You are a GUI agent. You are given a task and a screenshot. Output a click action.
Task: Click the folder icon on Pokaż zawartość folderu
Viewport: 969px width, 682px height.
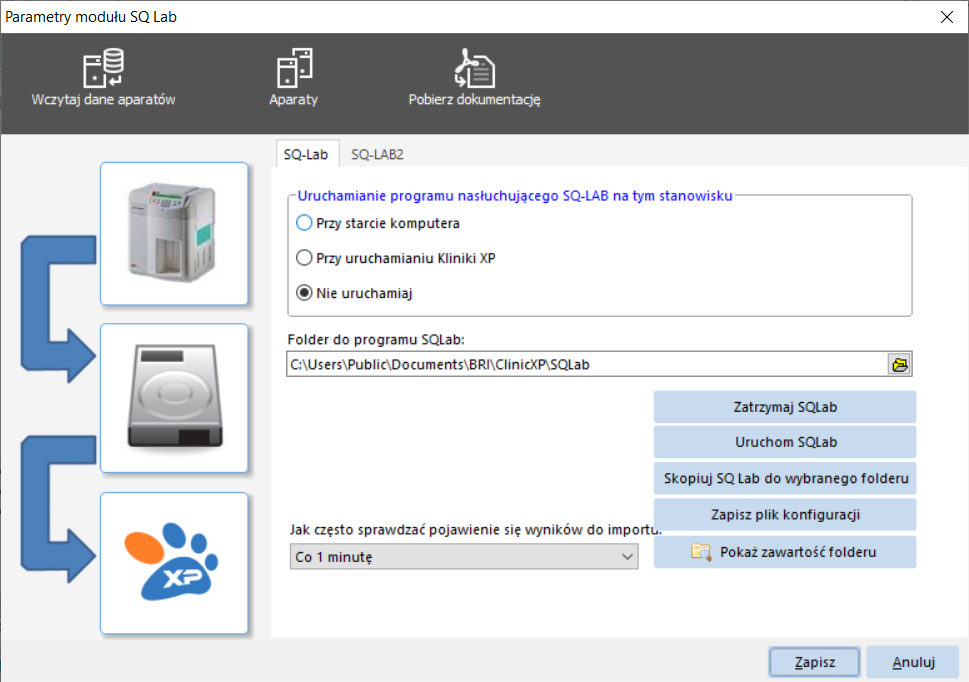click(x=701, y=552)
